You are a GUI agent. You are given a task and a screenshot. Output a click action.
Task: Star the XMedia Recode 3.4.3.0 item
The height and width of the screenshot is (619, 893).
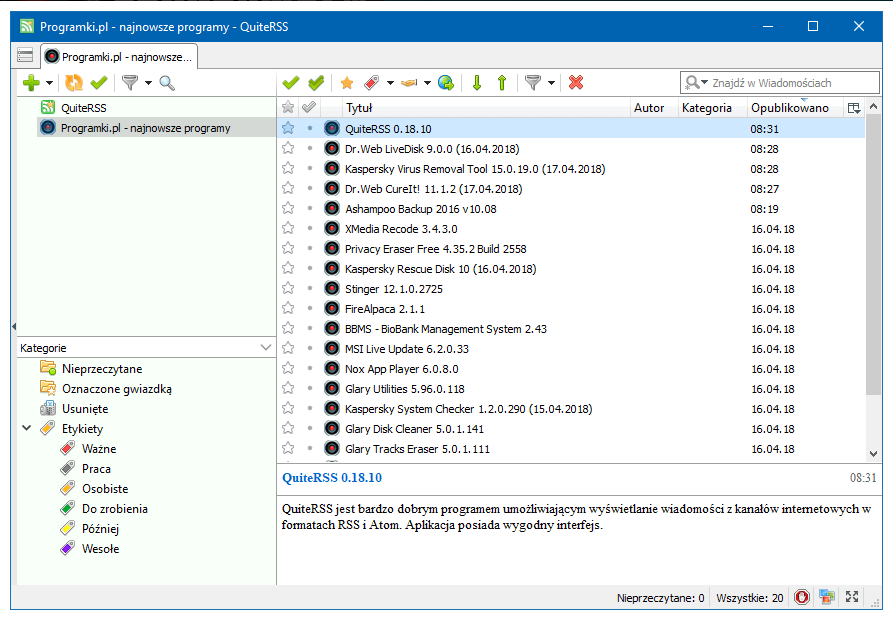288,228
